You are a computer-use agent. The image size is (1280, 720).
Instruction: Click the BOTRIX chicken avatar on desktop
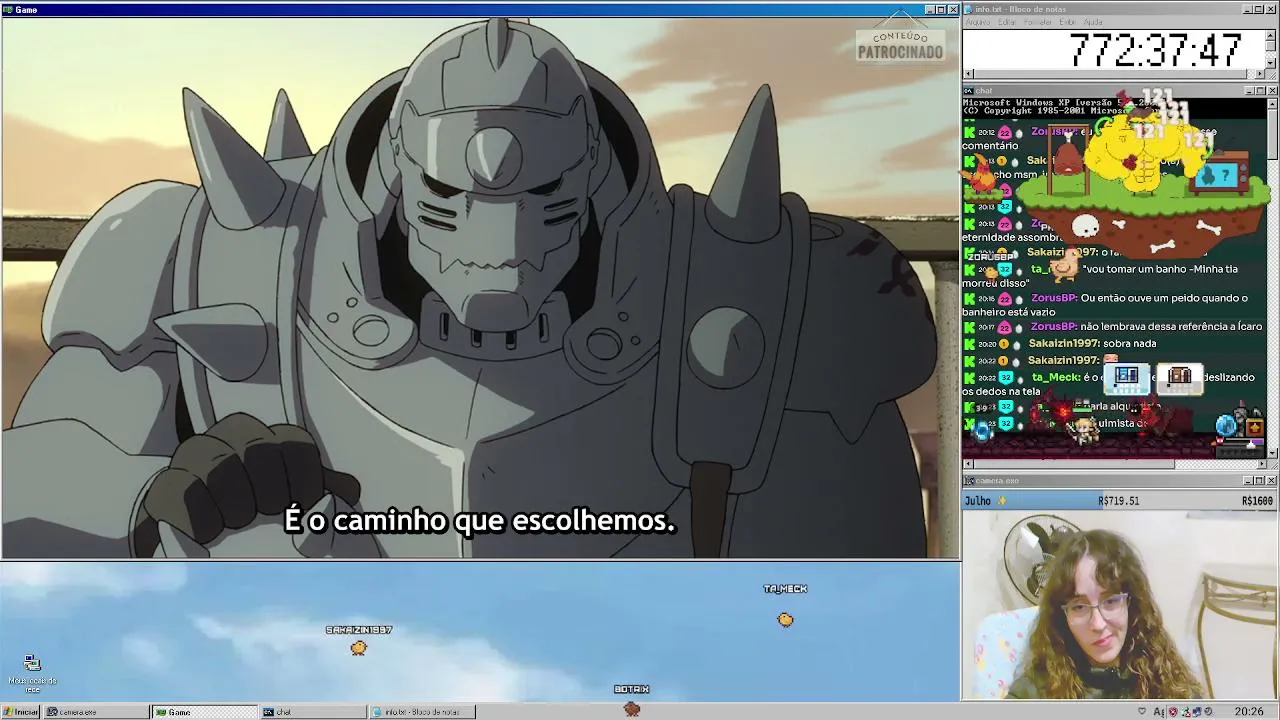(631, 708)
